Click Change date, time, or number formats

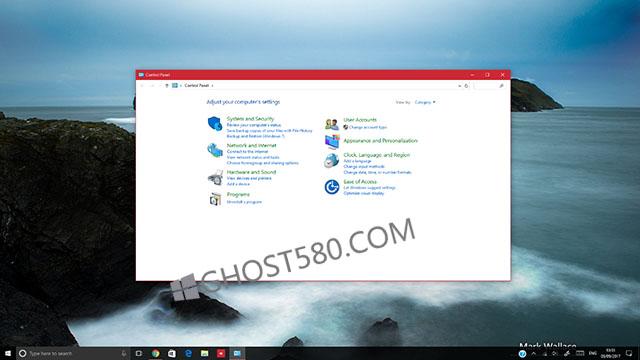(378, 173)
